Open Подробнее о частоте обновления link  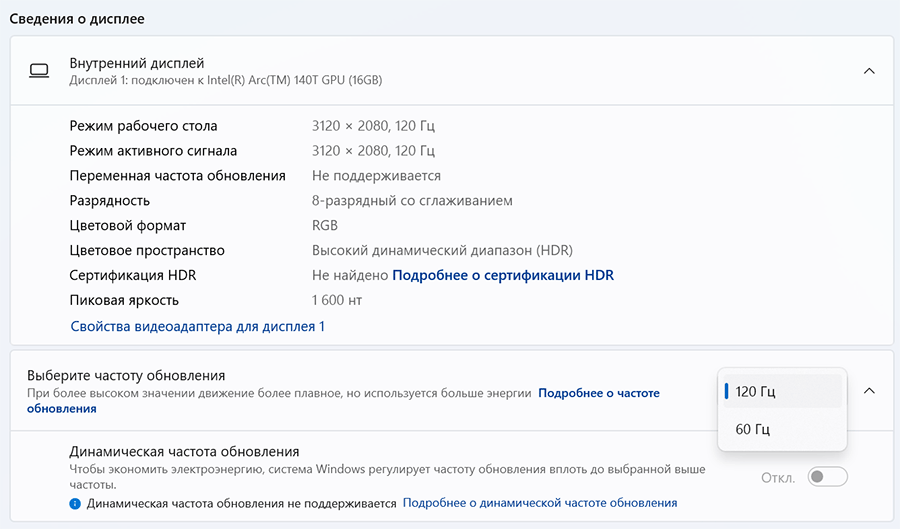coord(598,394)
